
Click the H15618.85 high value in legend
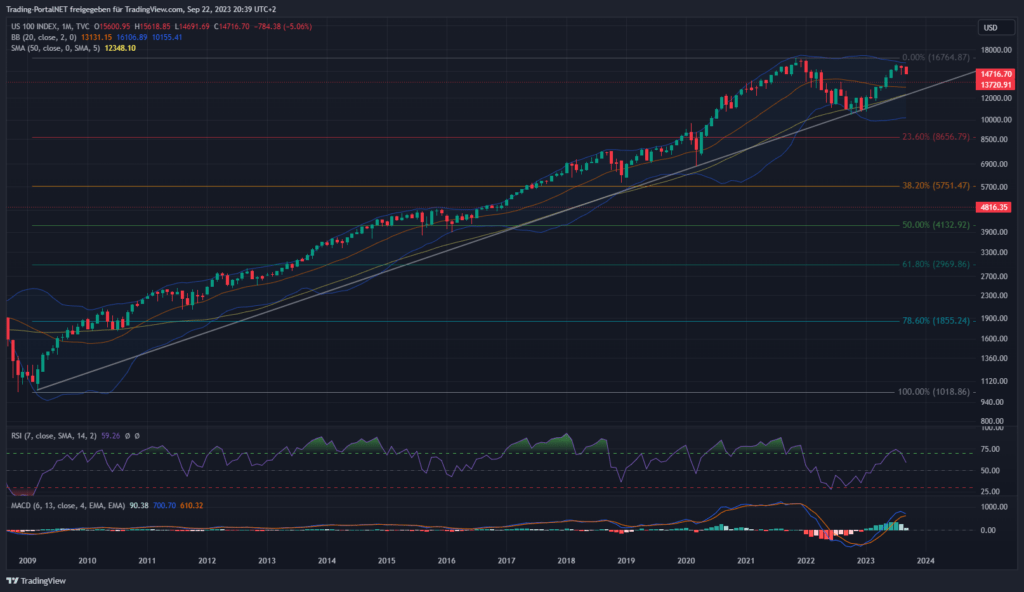pos(153,27)
